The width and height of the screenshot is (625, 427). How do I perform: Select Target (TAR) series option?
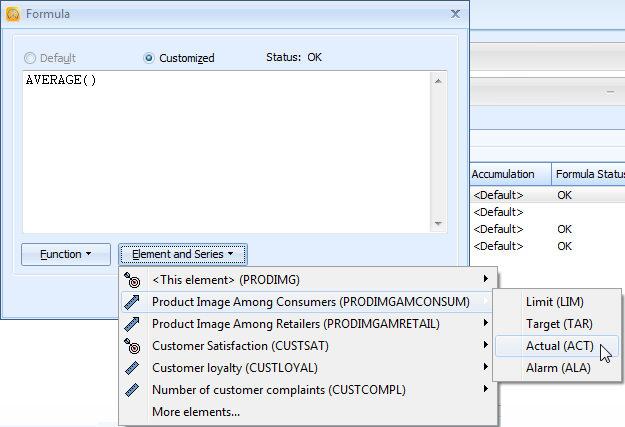click(558, 324)
